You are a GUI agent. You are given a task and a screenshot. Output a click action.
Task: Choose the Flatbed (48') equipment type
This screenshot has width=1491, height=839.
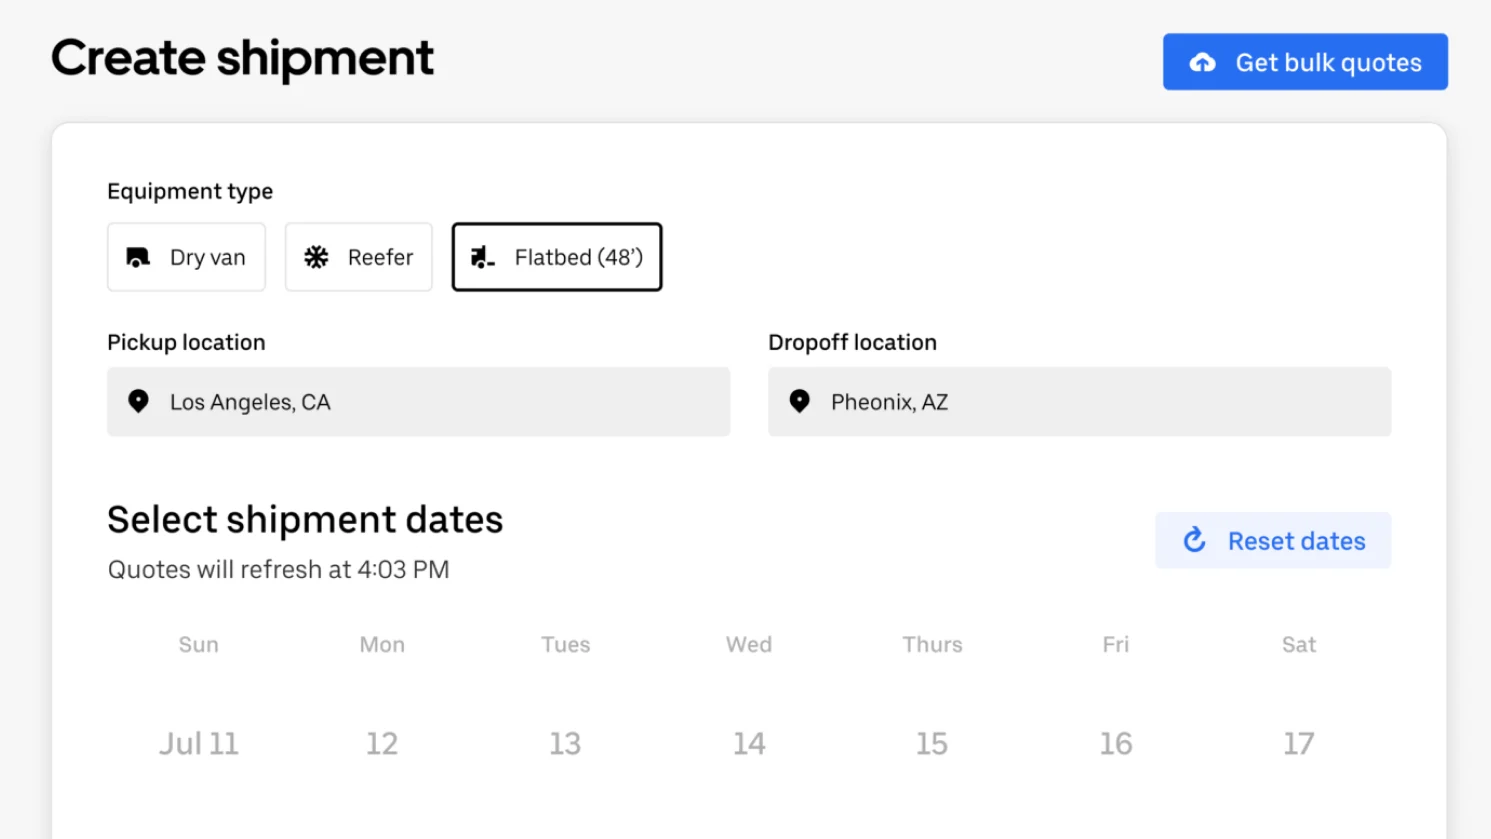coord(556,257)
